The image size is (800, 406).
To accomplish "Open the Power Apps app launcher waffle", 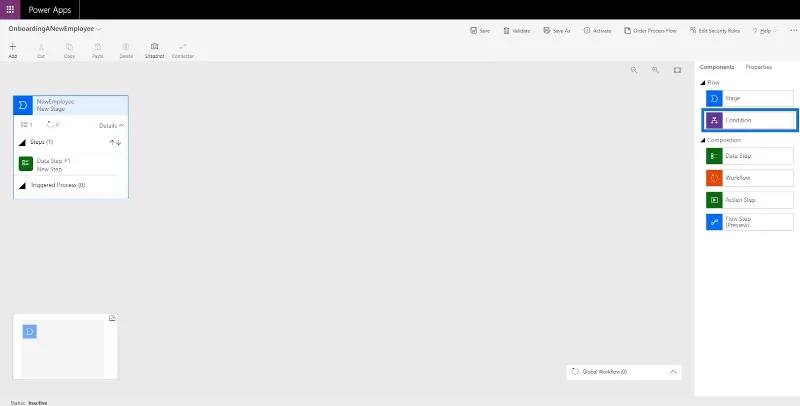I will point(10,10).
